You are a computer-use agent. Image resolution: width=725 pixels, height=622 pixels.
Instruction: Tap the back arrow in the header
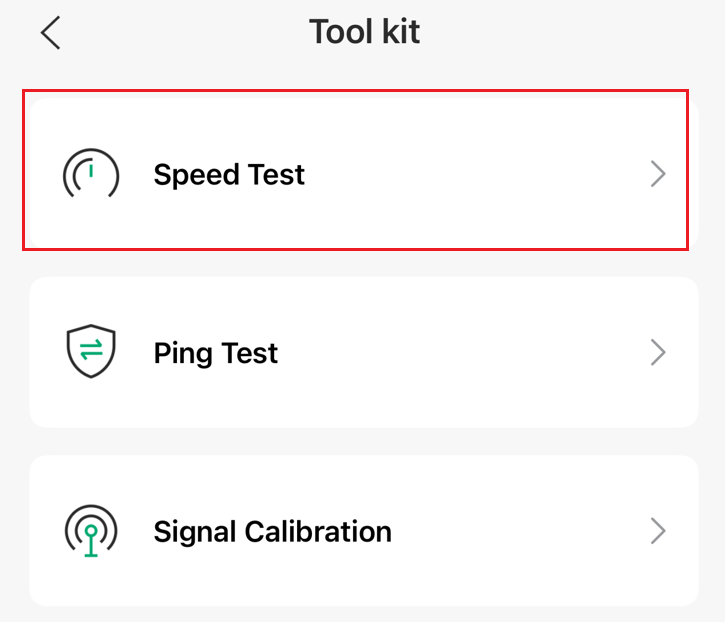(51, 33)
